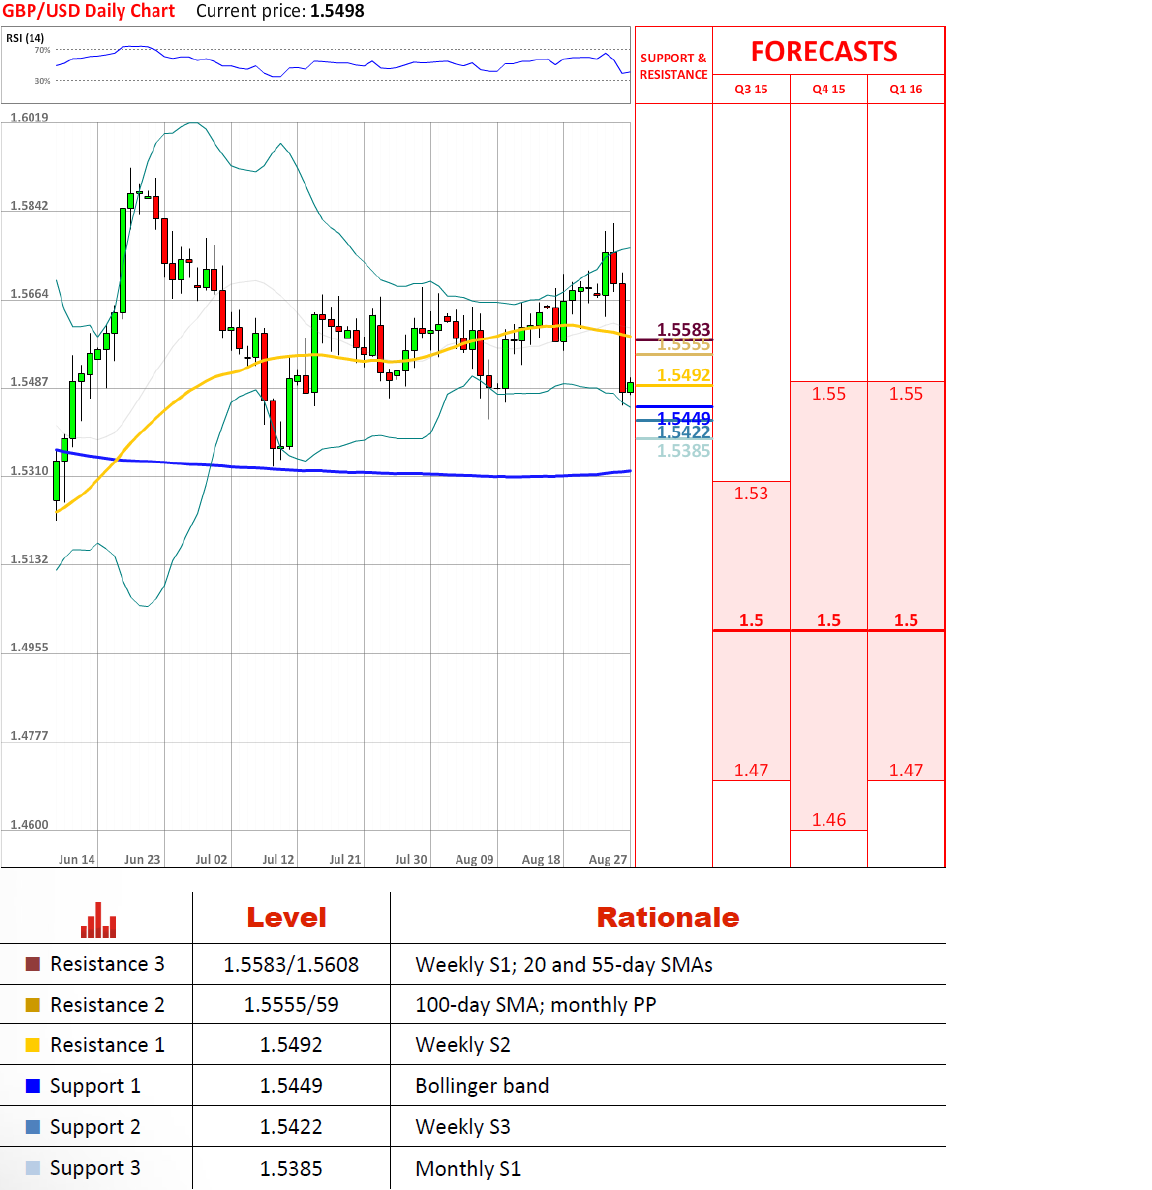The height and width of the screenshot is (1190, 1152).
Task: Select the 'GBP/USD Daily Chart' title
Action: [x=89, y=11]
